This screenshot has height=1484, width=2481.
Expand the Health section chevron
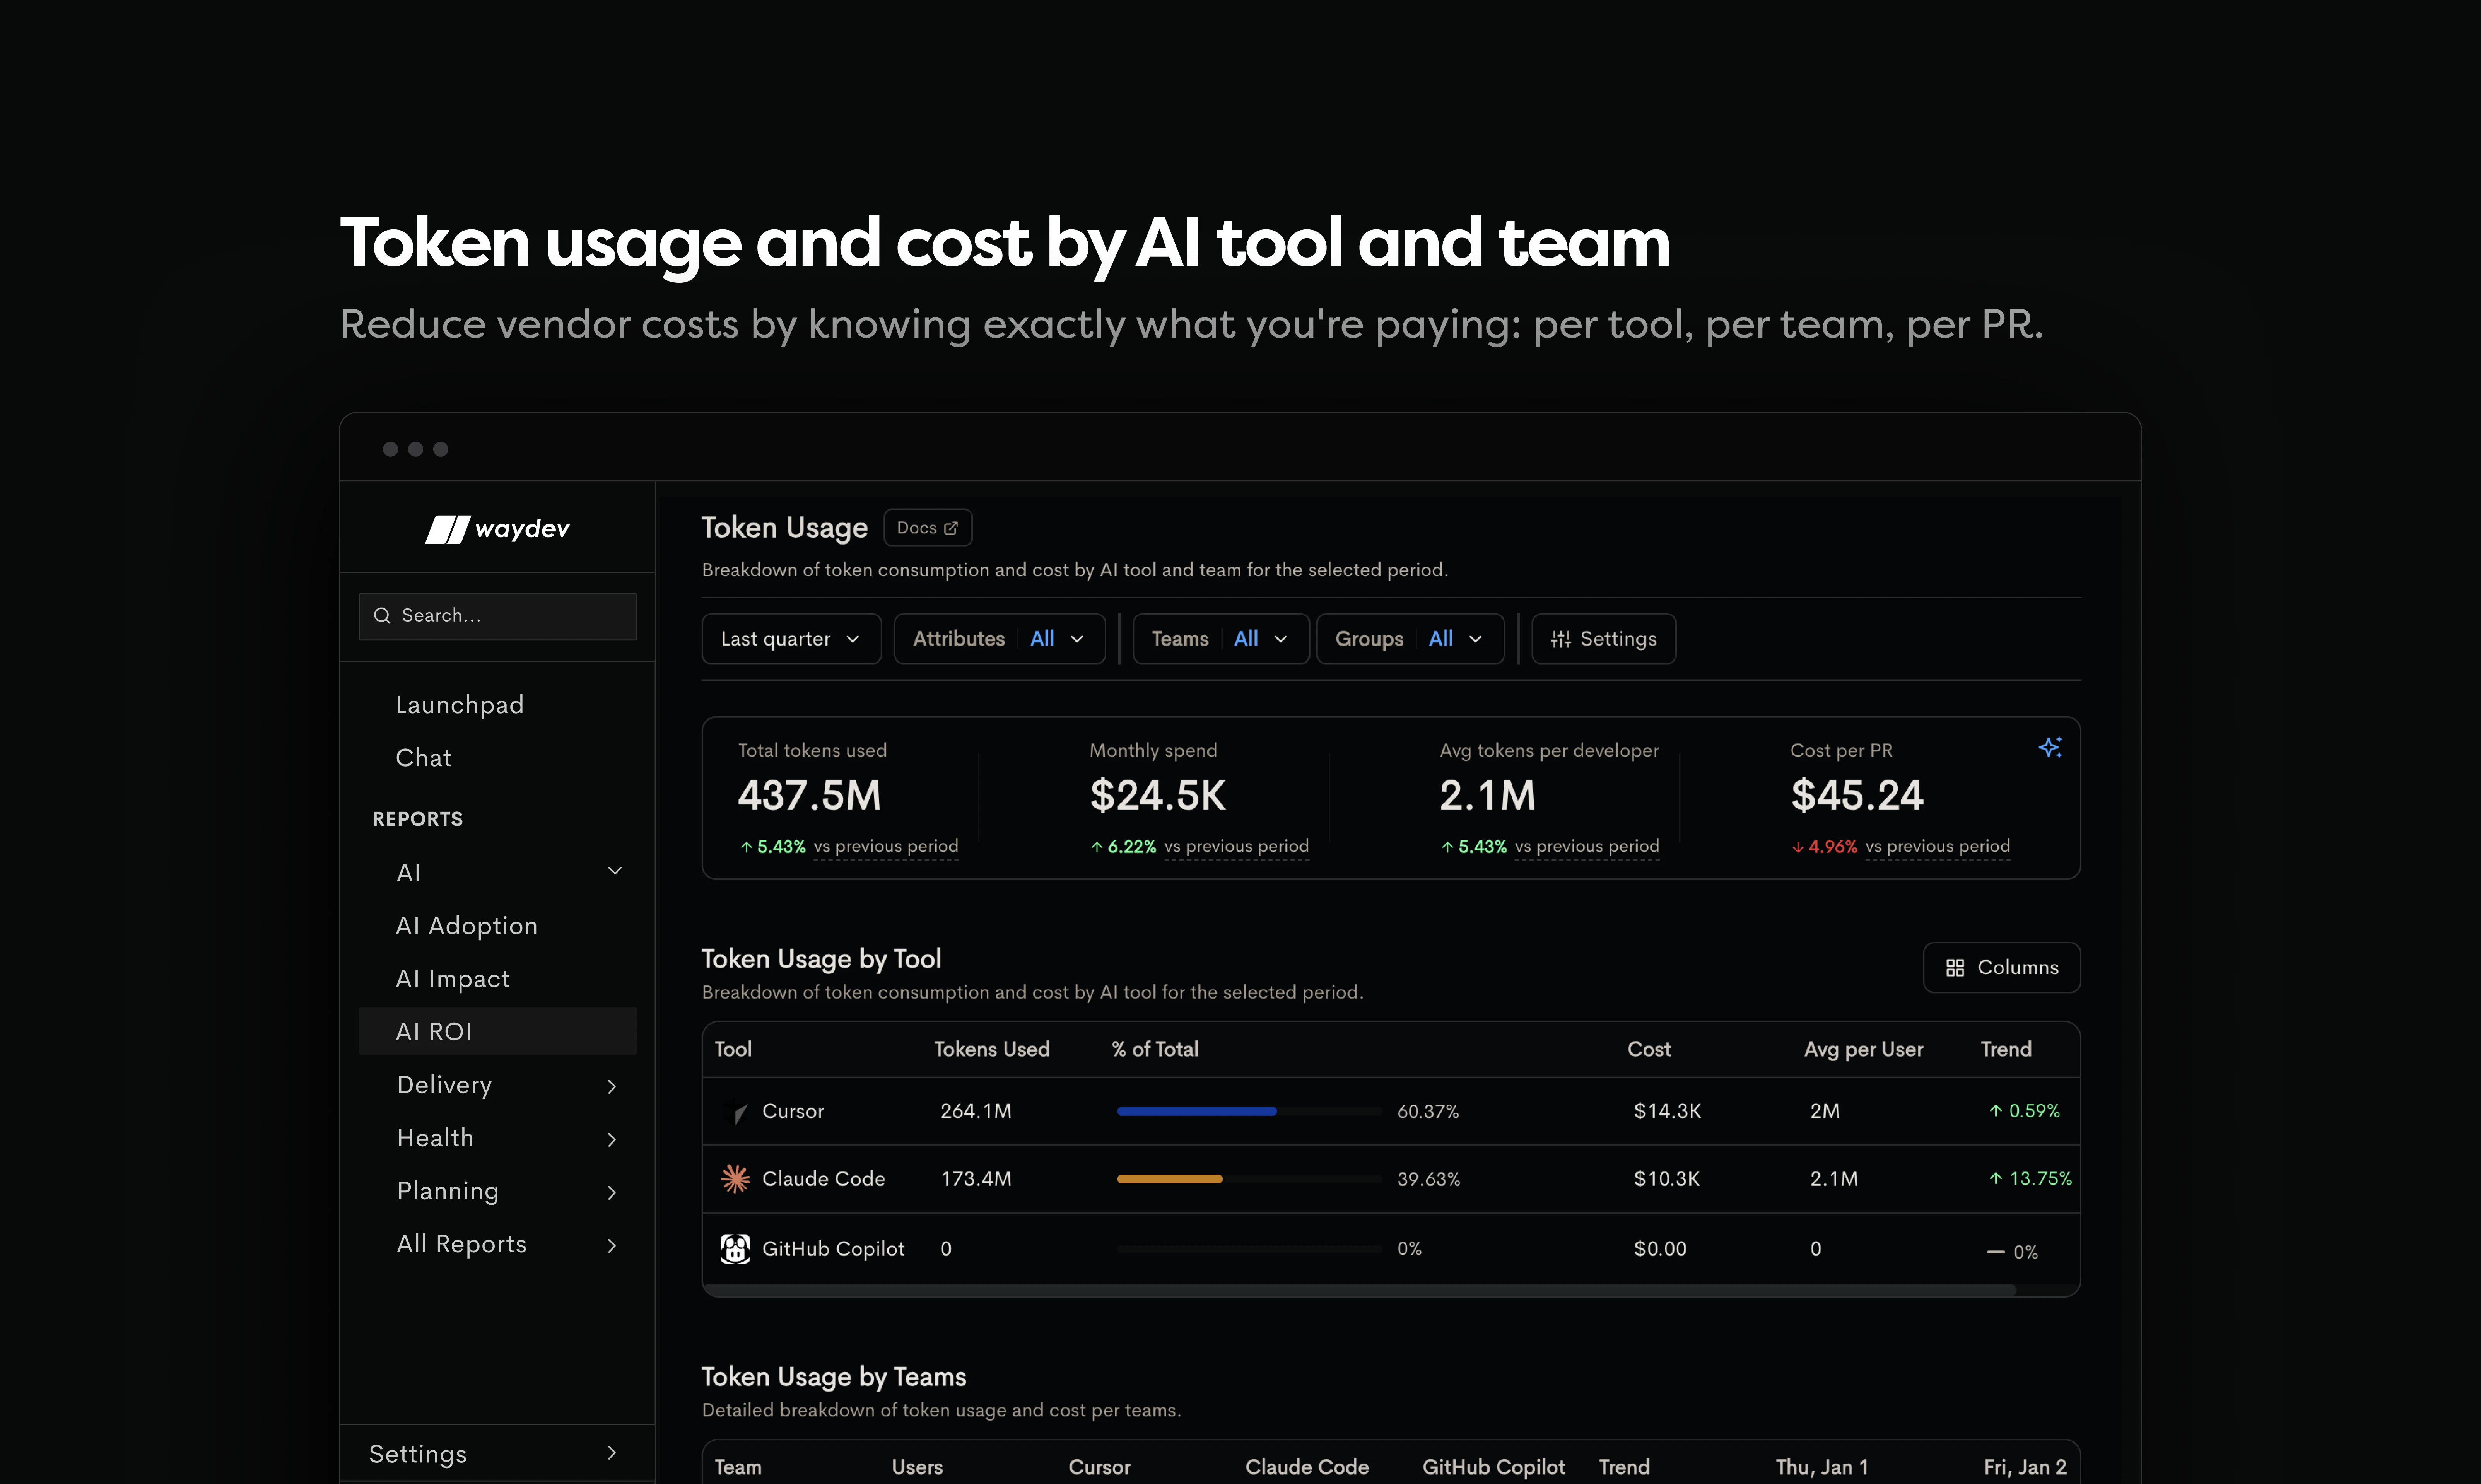coord(612,1140)
